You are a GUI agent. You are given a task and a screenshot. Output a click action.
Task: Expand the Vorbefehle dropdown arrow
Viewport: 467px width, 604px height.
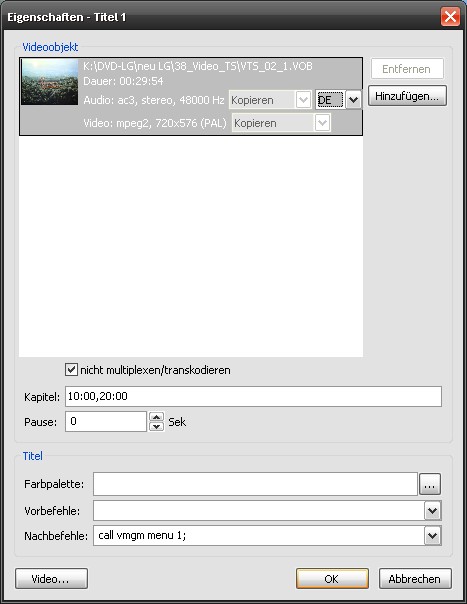433,511
